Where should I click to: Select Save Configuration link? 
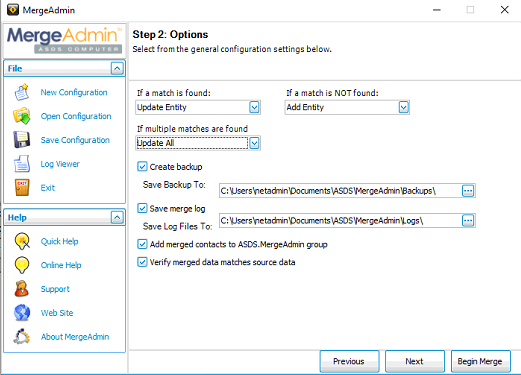75,140
